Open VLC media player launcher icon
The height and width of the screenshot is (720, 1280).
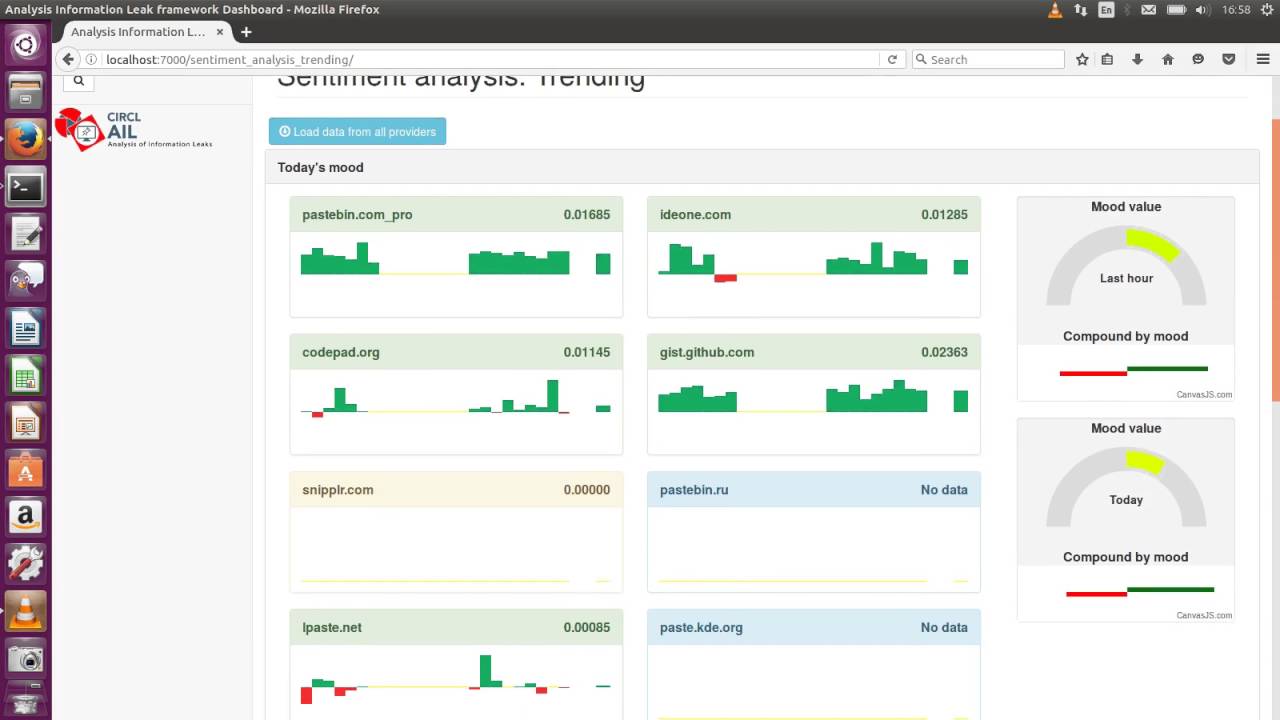click(x=25, y=612)
